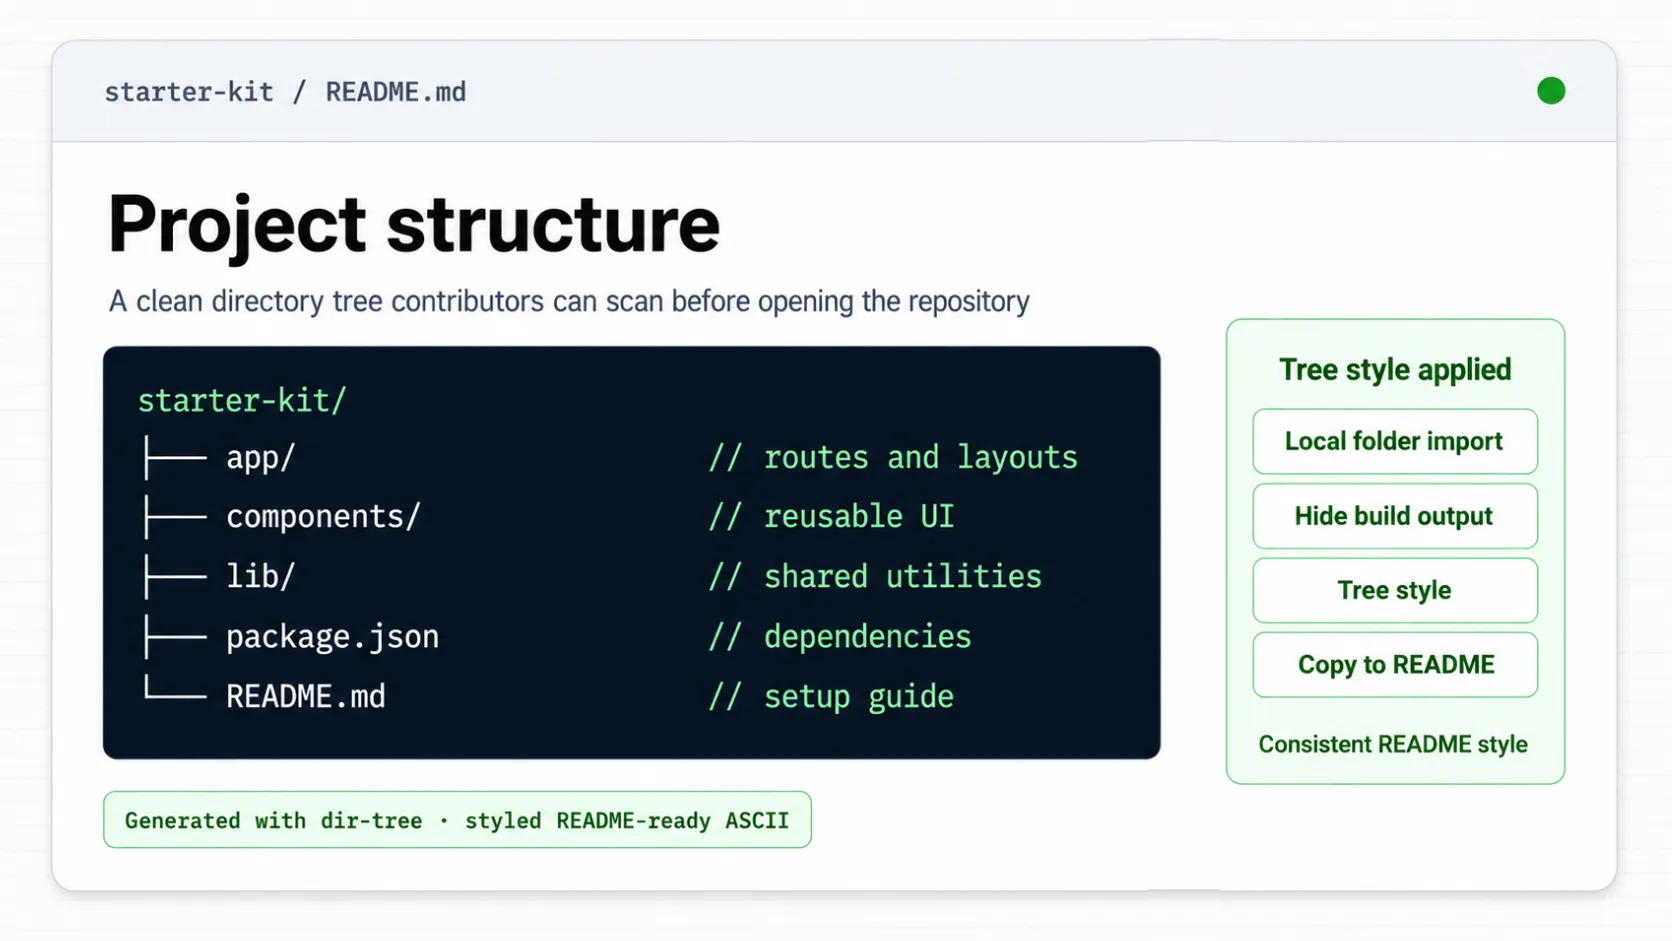Click the 'Generated with dir-tree' badge

coord(457,820)
